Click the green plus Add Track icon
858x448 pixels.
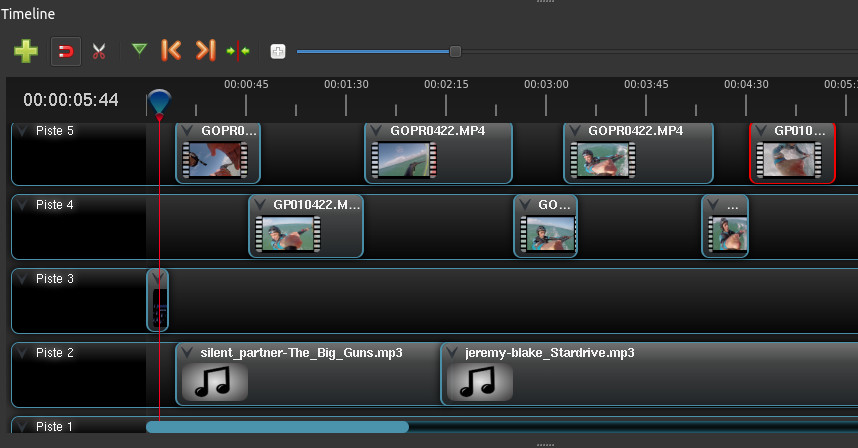[x=26, y=50]
